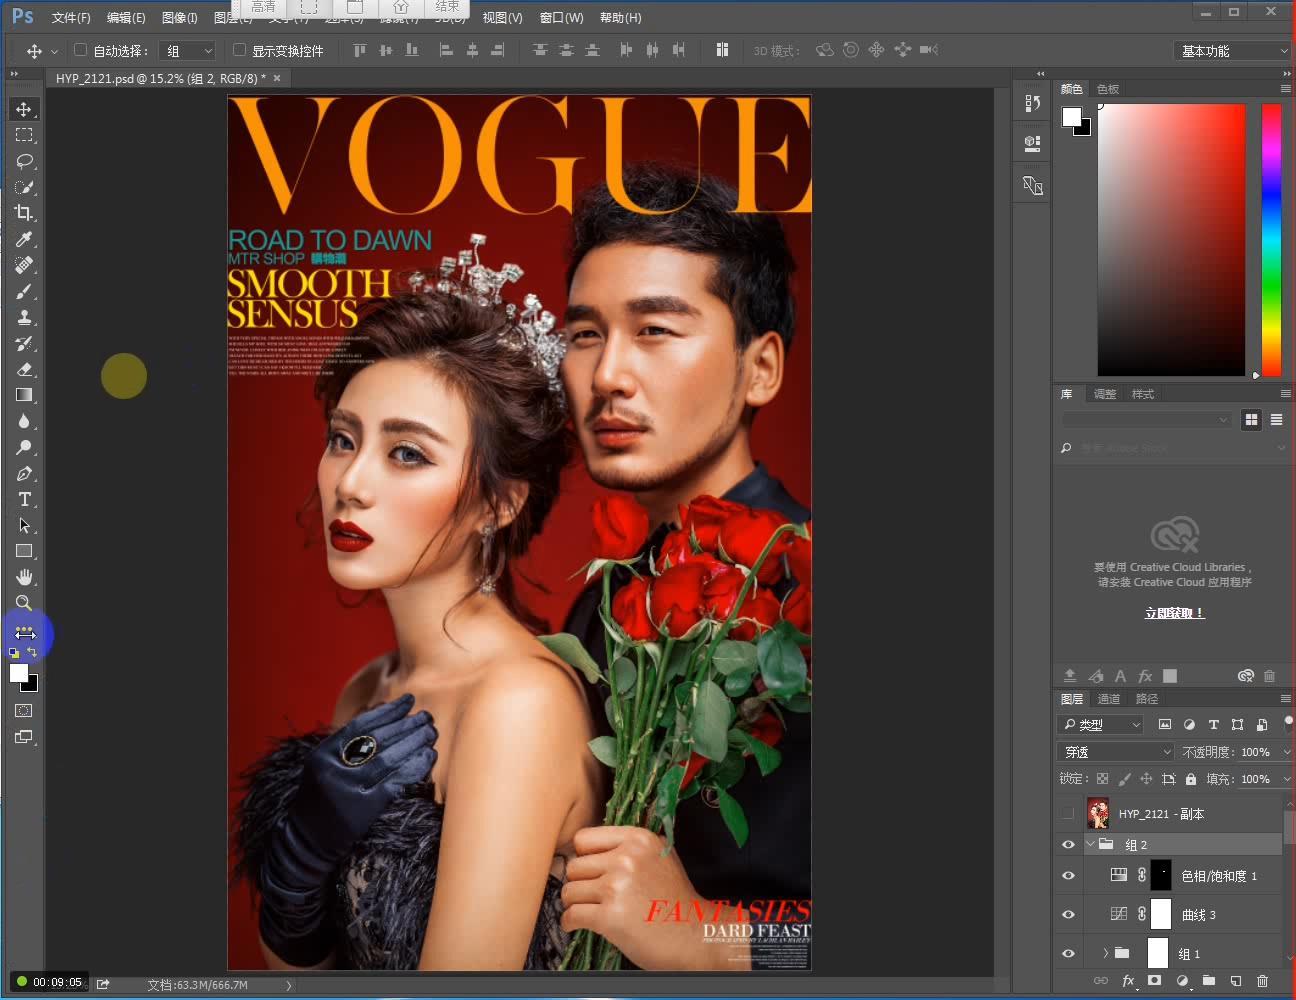1296x1000 pixels.
Task: Open the layer filter 类型 dropdown
Action: click(x=1101, y=725)
